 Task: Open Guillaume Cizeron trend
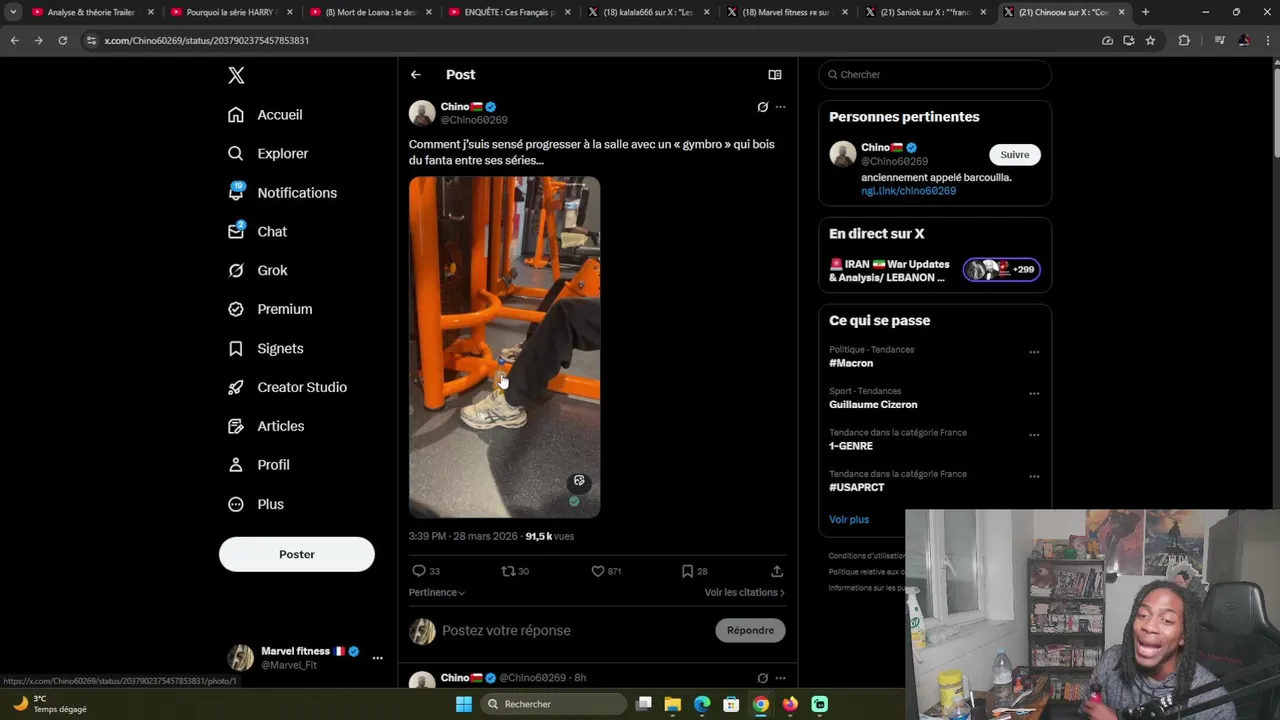coord(873,405)
